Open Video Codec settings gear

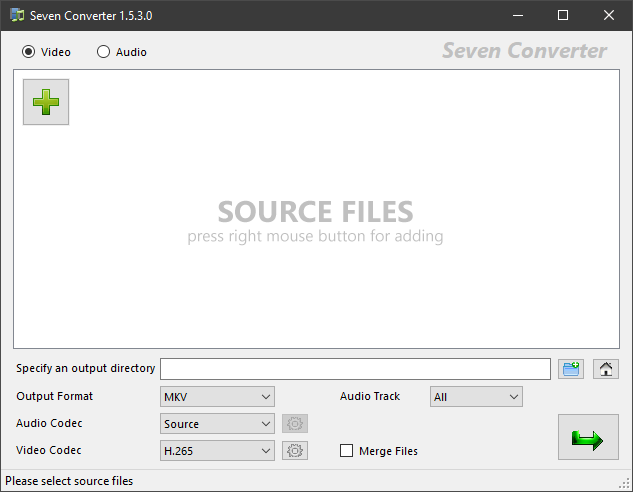point(295,450)
